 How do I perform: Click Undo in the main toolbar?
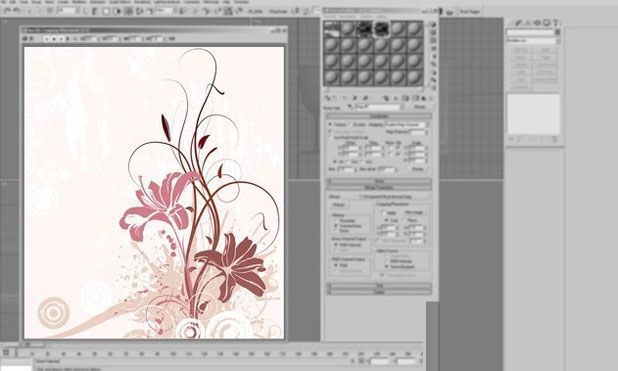[7, 11]
